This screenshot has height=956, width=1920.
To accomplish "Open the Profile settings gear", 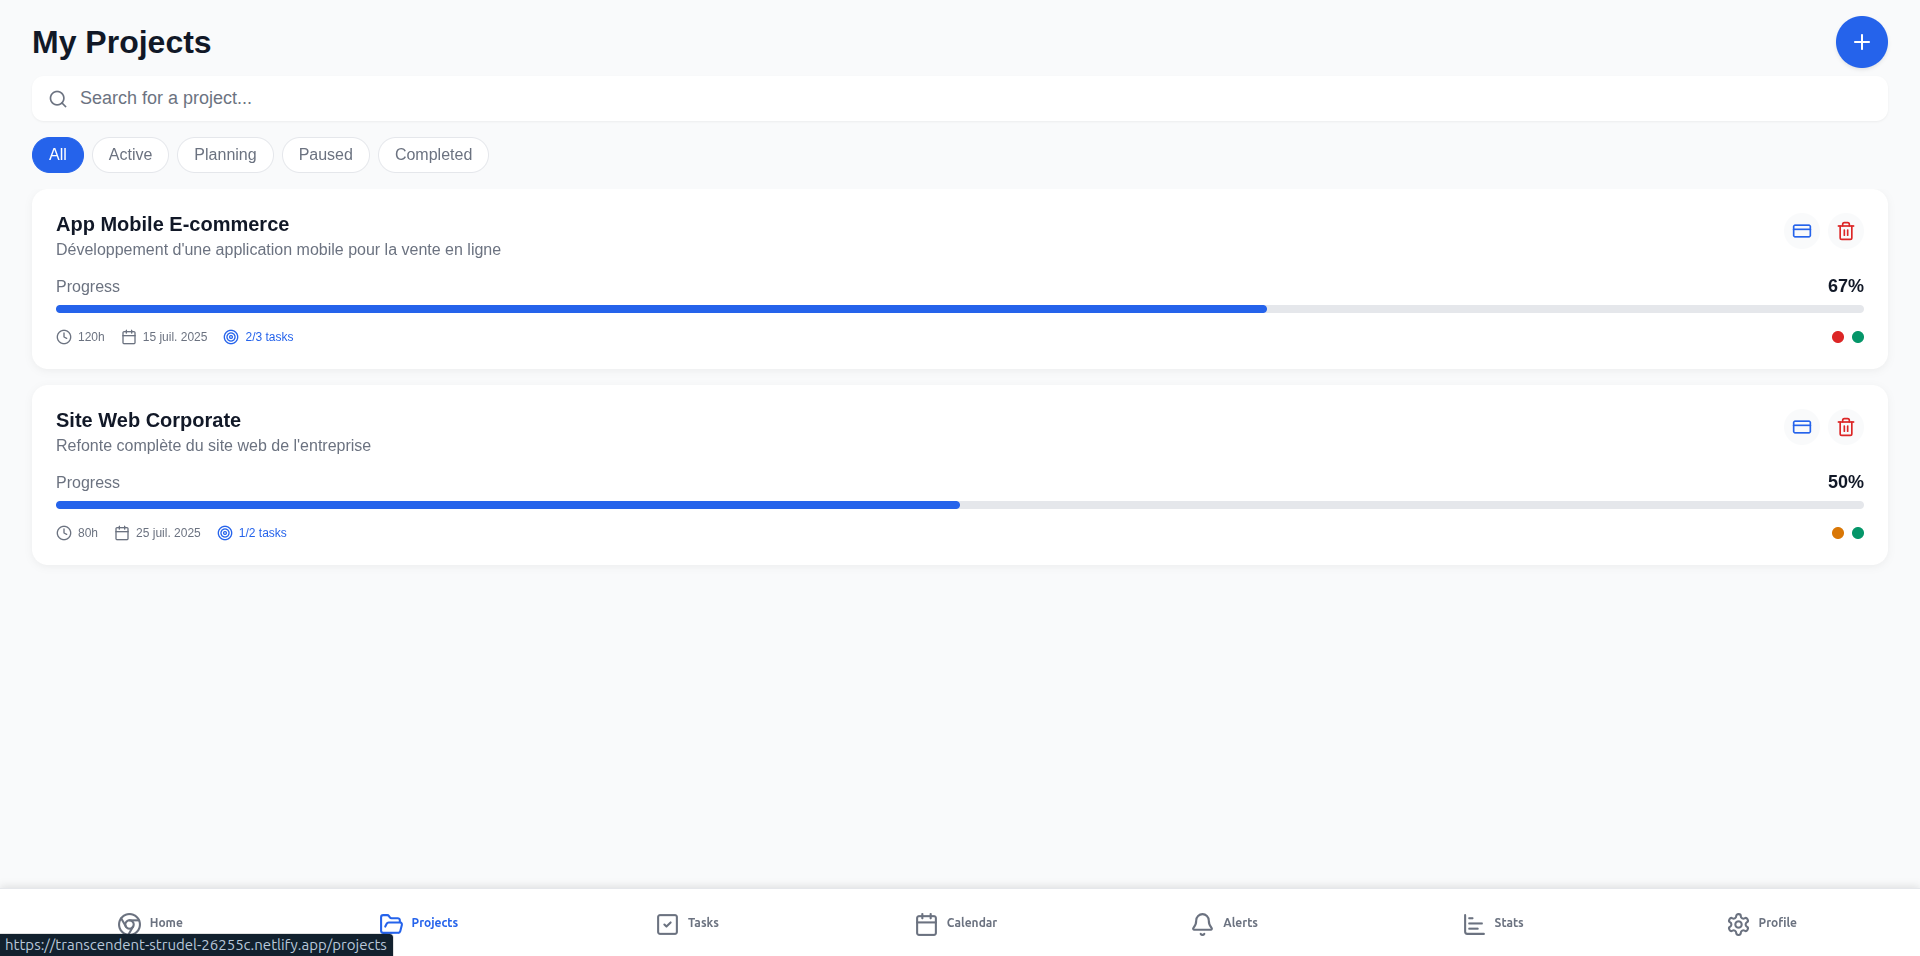I will pyautogui.click(x=1761, y=923).
